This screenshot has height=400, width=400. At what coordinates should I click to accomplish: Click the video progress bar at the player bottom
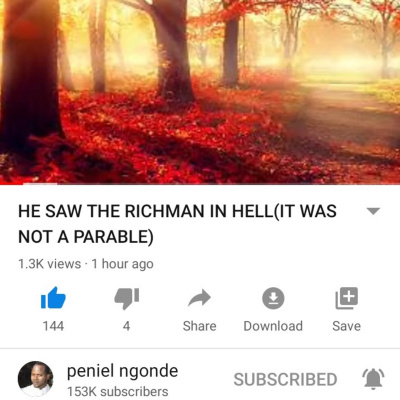click(x=200, y=184)
